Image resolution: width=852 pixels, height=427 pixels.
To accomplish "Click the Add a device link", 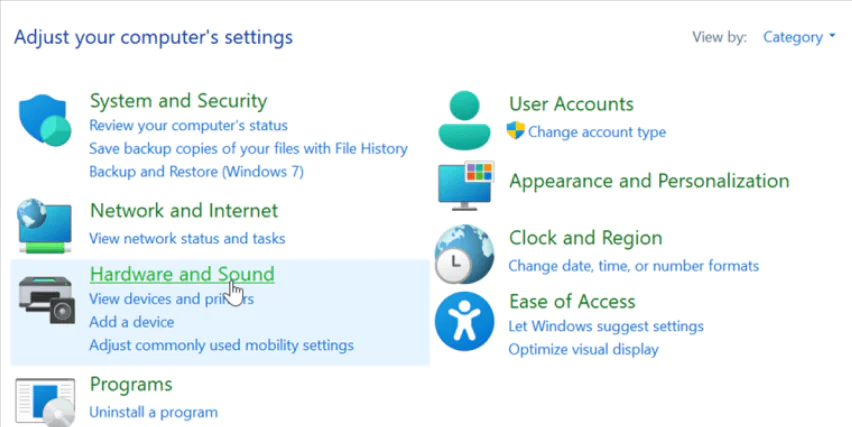I will click(131, 322).
